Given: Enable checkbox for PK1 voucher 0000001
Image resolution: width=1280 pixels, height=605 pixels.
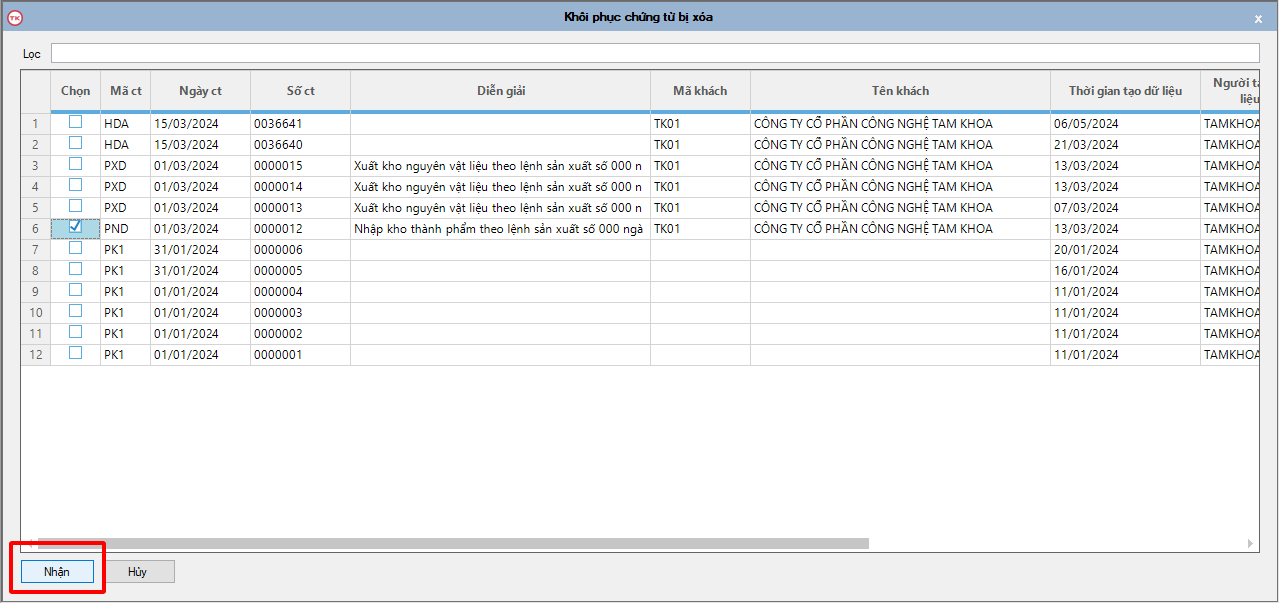Looking at the screenshot, I should pos(75,353).
